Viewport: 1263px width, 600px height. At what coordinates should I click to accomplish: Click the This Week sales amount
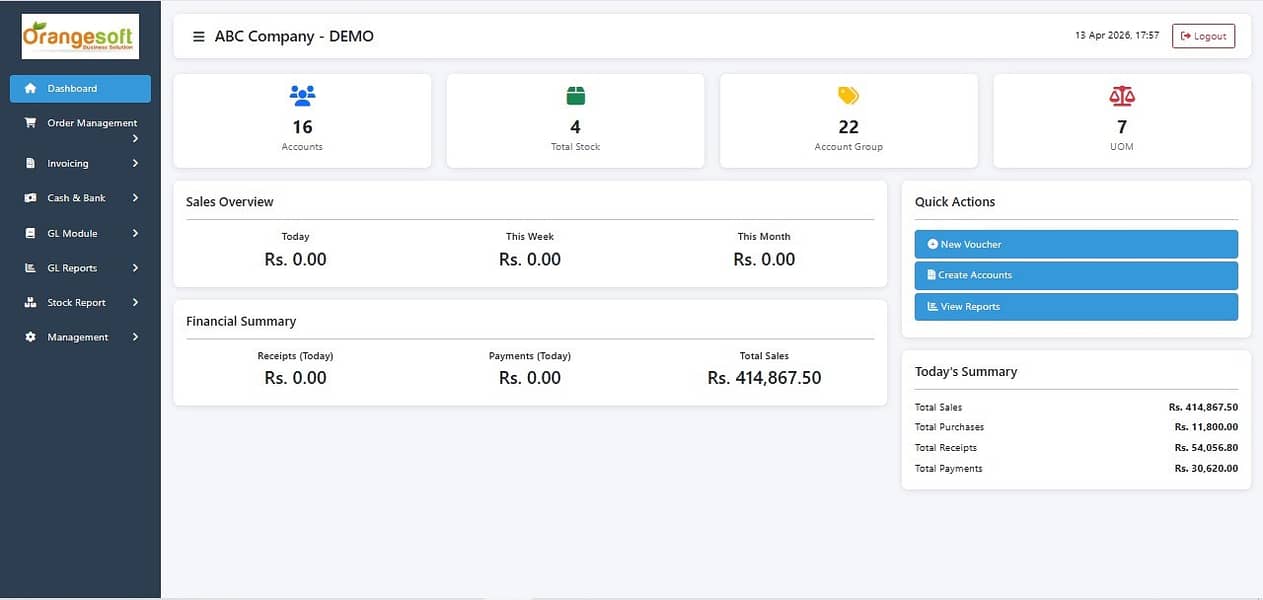(530, 259)
